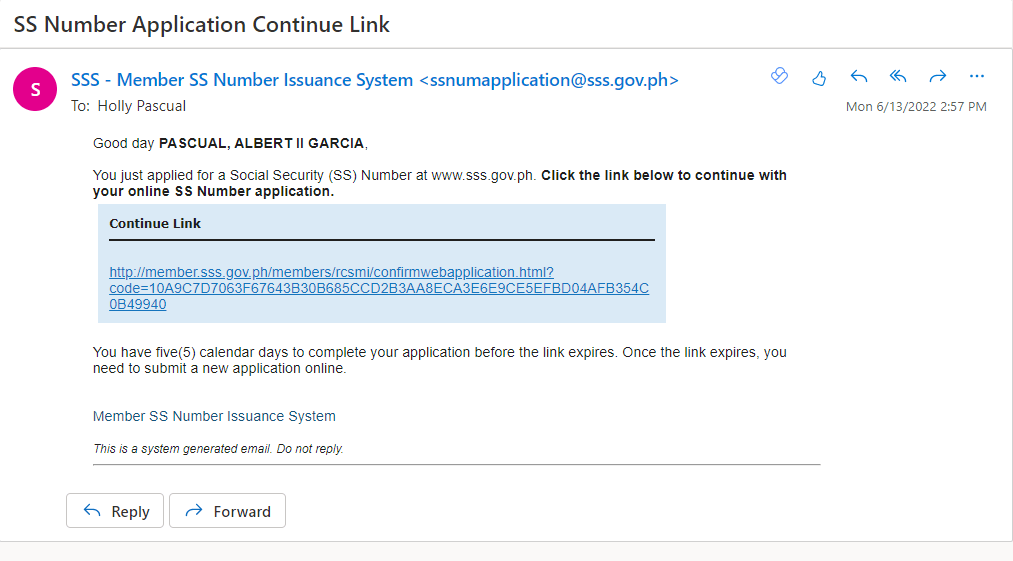Click the Forward button below the message
Image resolution: width=1013 pixels, height=561 pixels.
coord(227,511)
